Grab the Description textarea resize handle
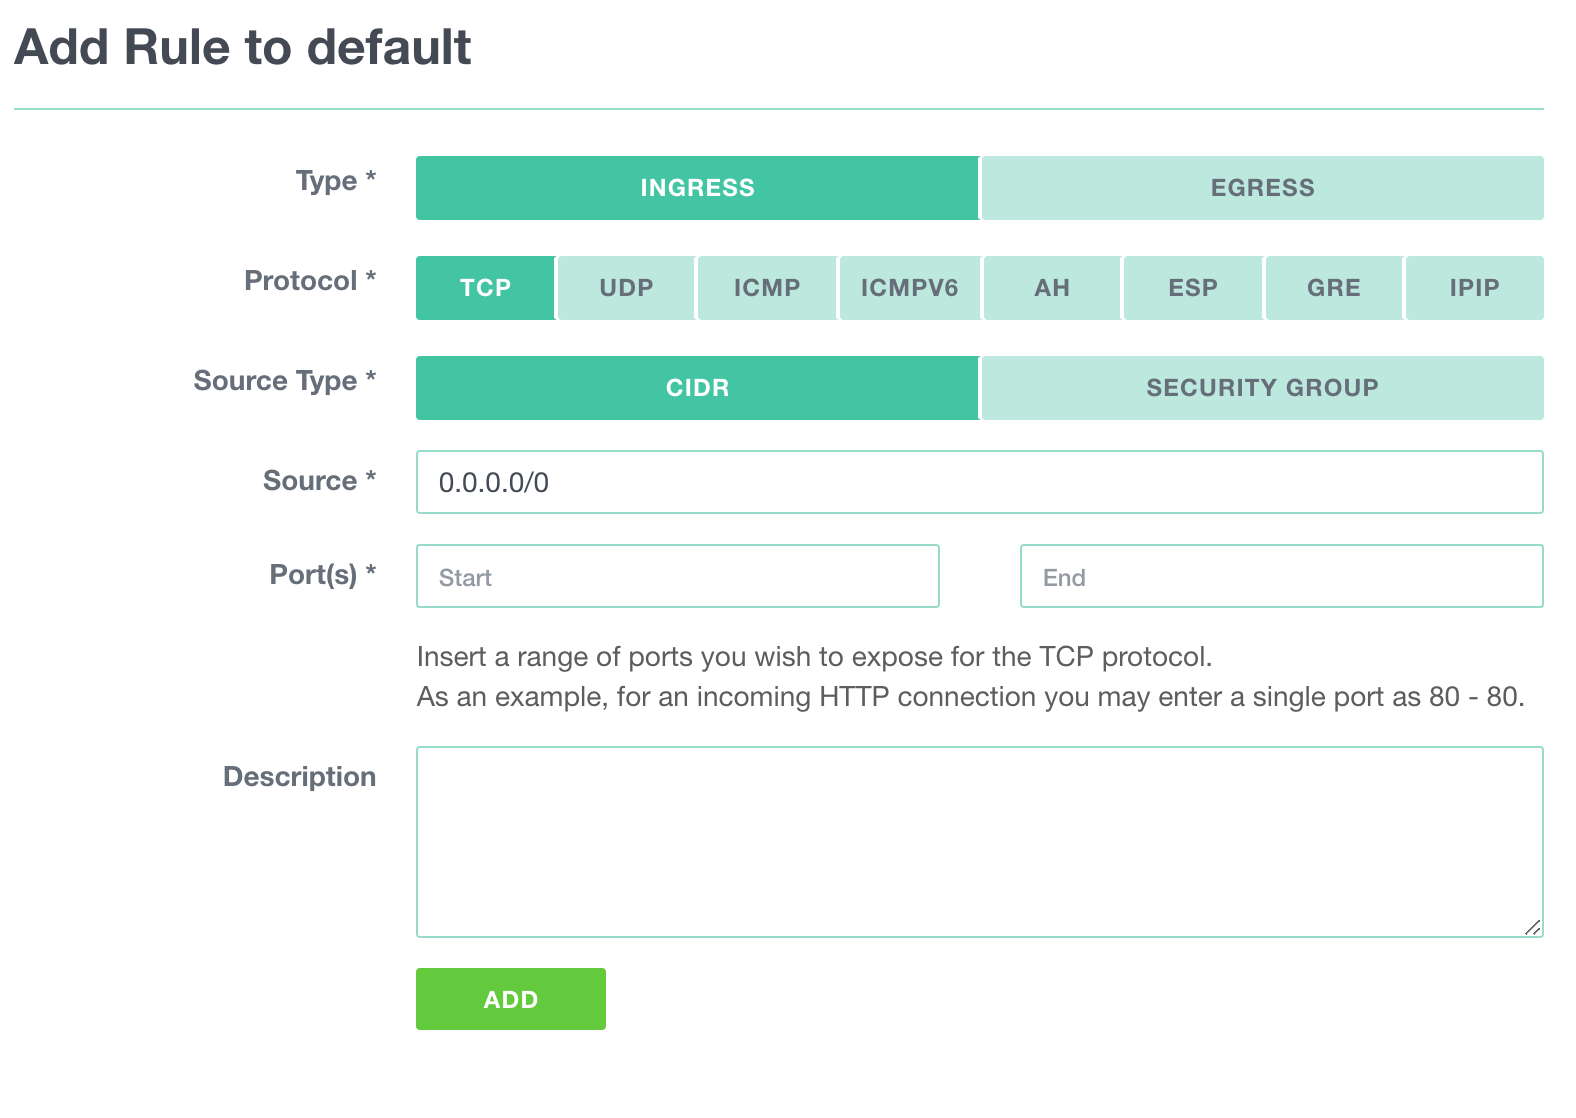1576x1118 pixels. [1532, 927]
